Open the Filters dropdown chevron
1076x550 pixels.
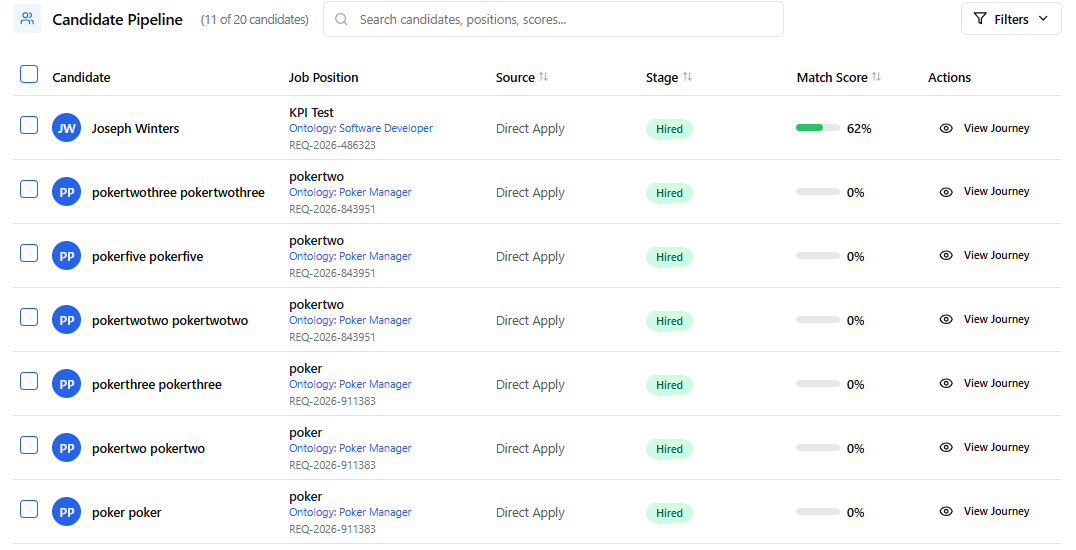[1043, 19]
